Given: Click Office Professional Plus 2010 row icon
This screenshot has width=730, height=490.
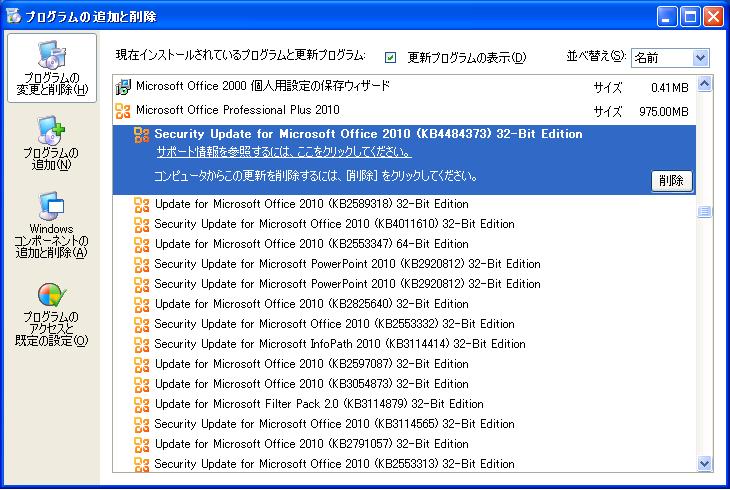Looking at the screenshot, I should tap(123, 111).
